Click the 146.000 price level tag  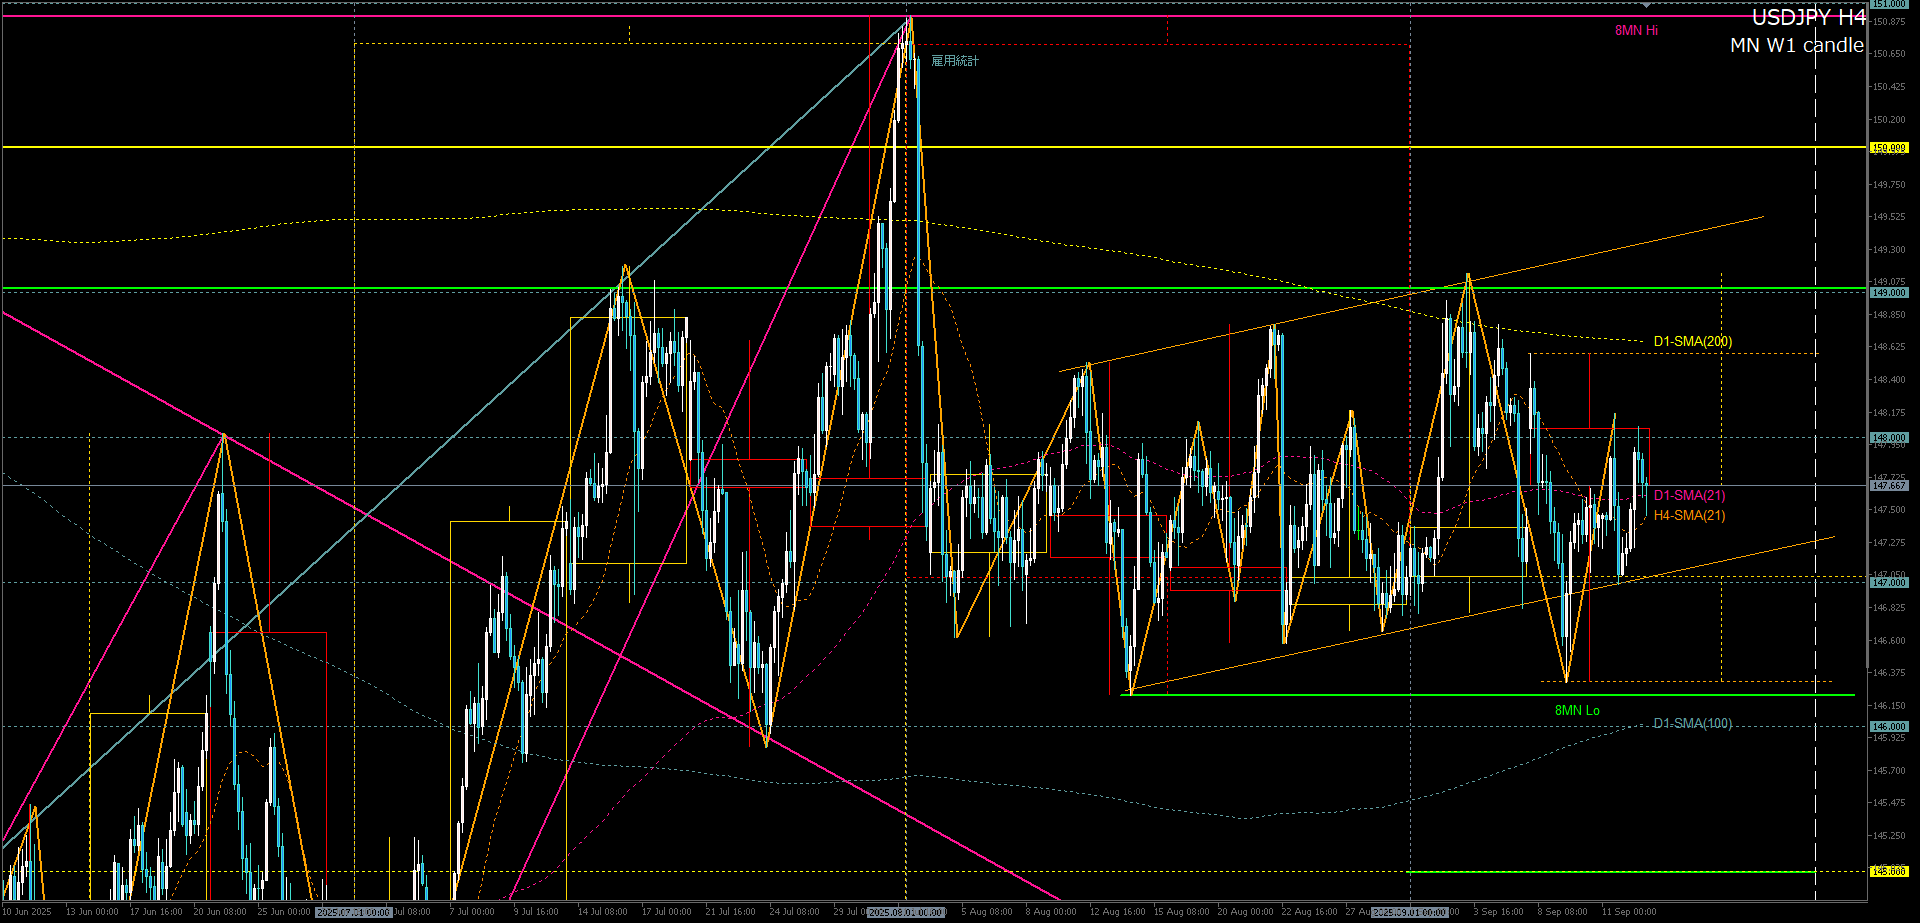coord(1888,727)
